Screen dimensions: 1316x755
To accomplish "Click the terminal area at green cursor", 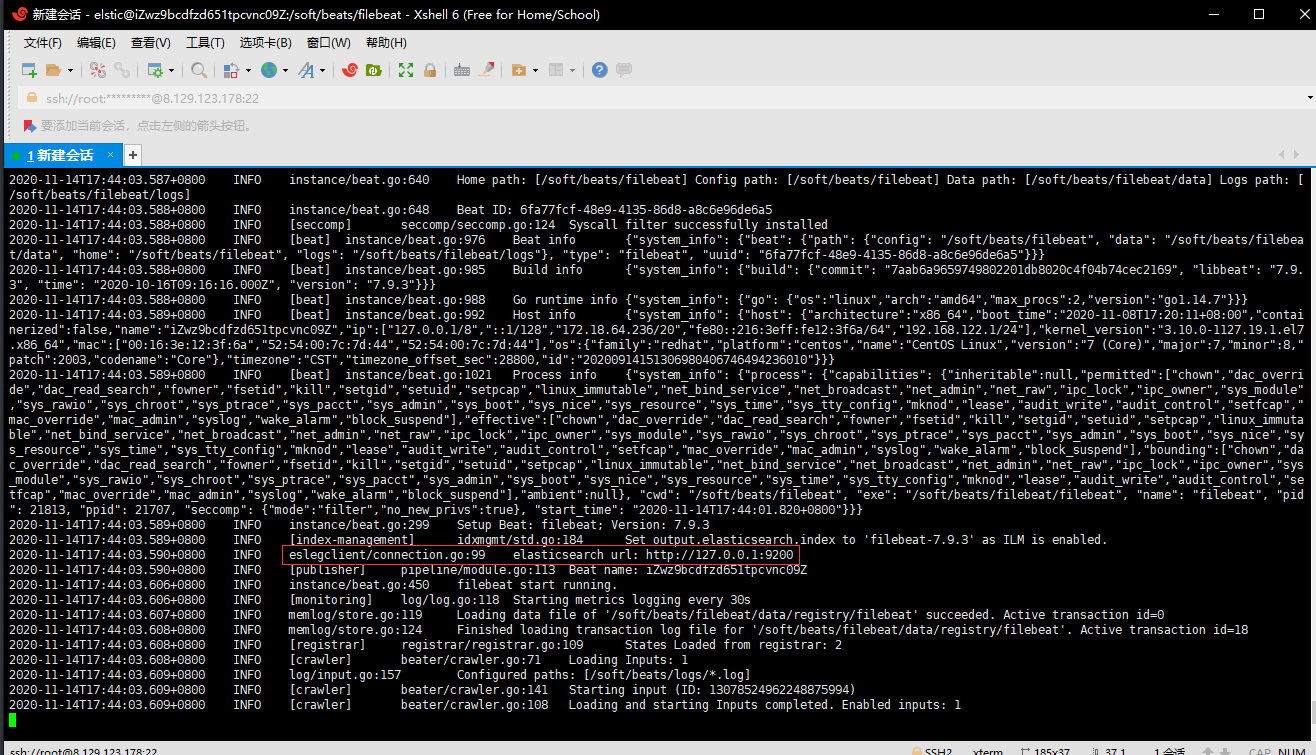I will (x=12, y=720).
